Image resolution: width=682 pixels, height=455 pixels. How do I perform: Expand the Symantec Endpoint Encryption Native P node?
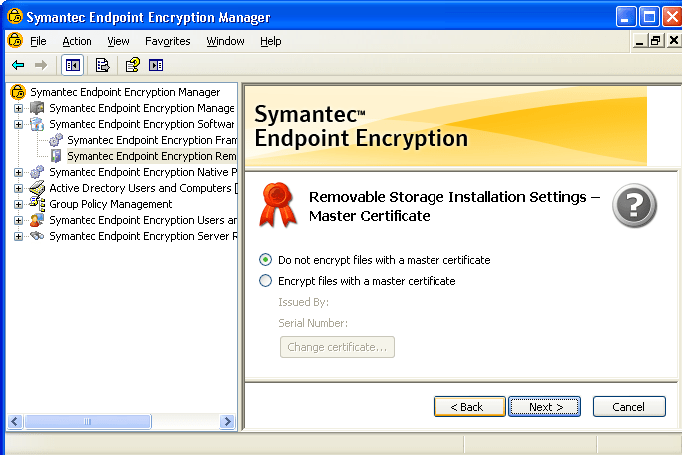[x=18, y=172]
